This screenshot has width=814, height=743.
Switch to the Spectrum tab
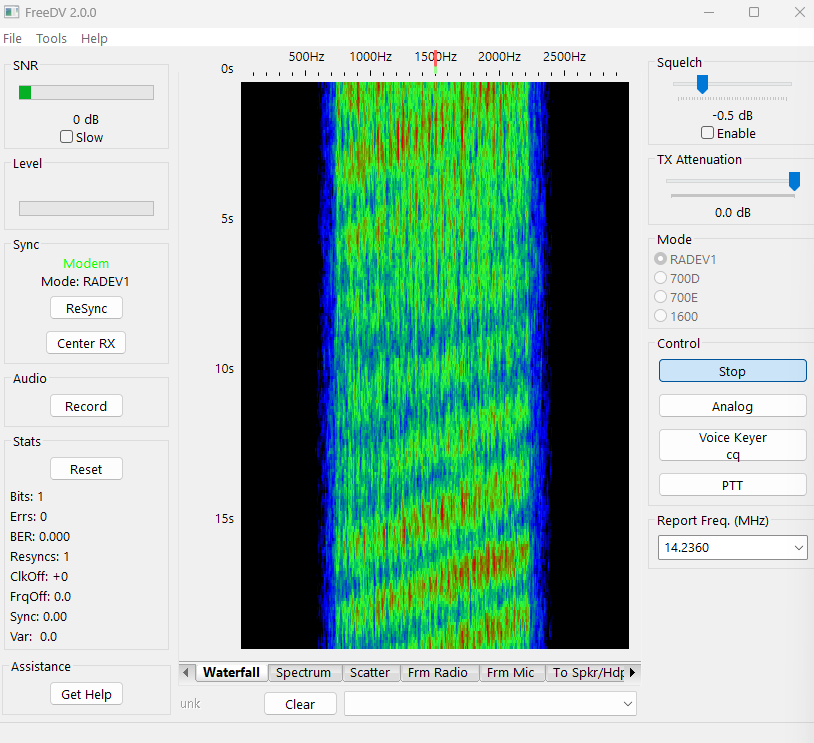(303, 672)
